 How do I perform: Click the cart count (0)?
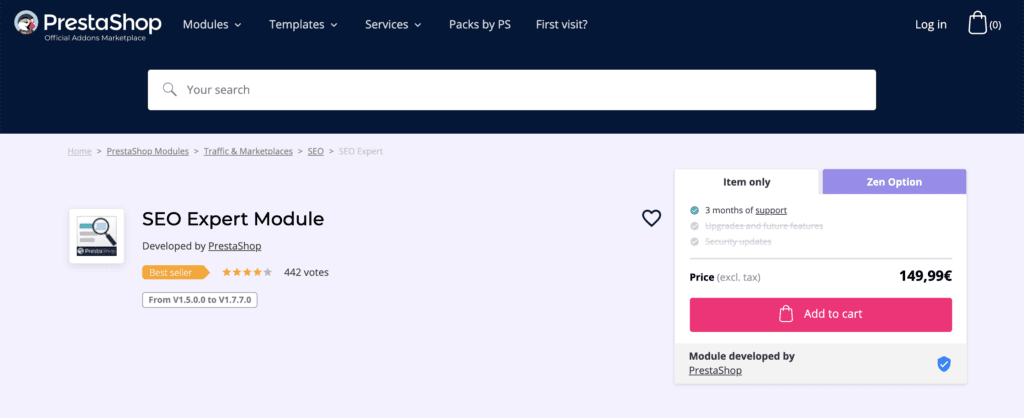995,25
